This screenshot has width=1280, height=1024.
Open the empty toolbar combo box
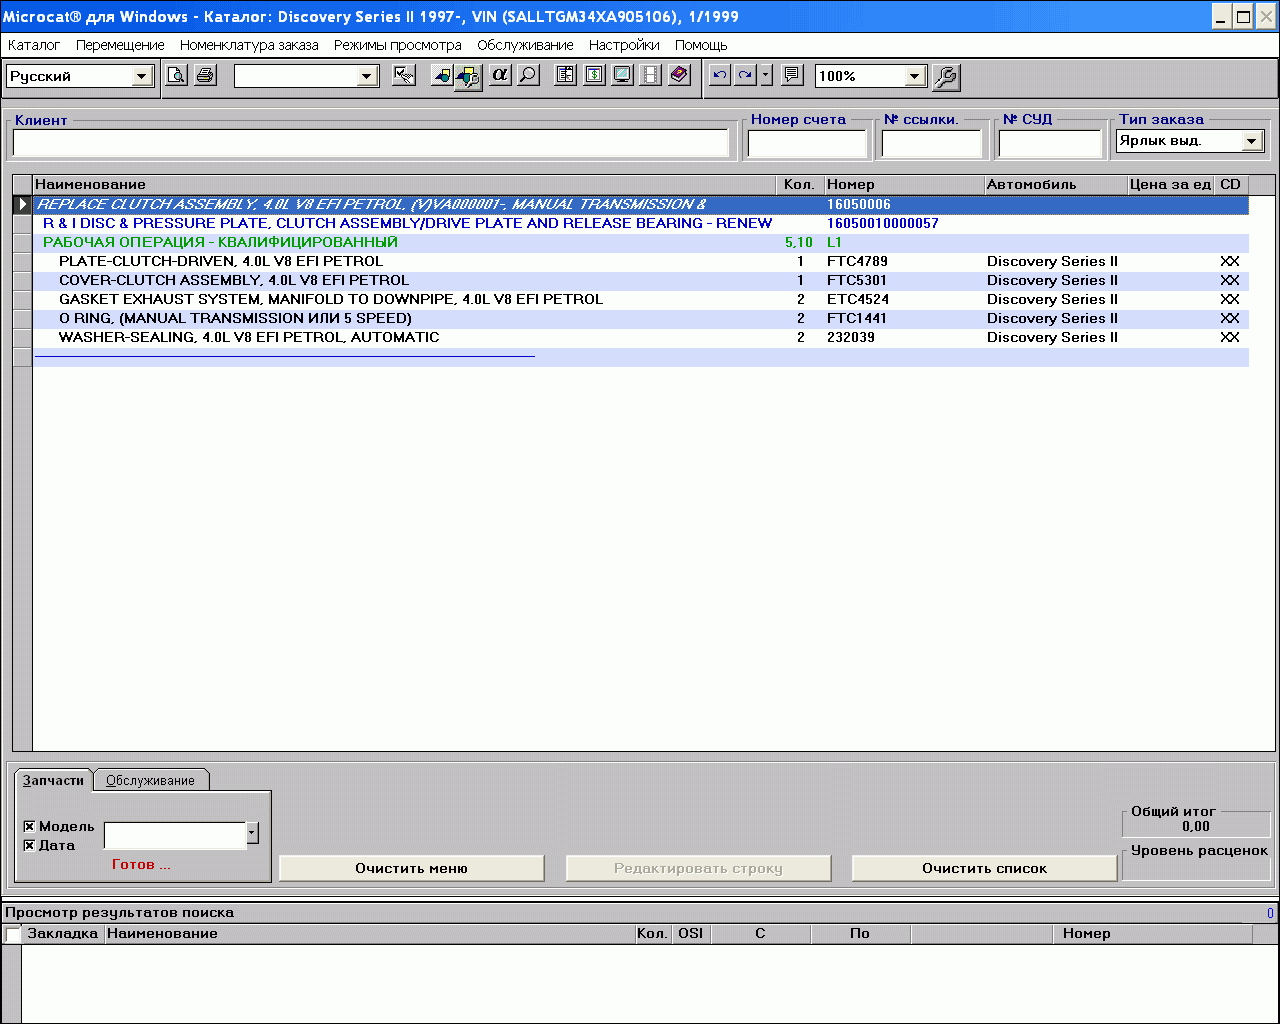367,77
